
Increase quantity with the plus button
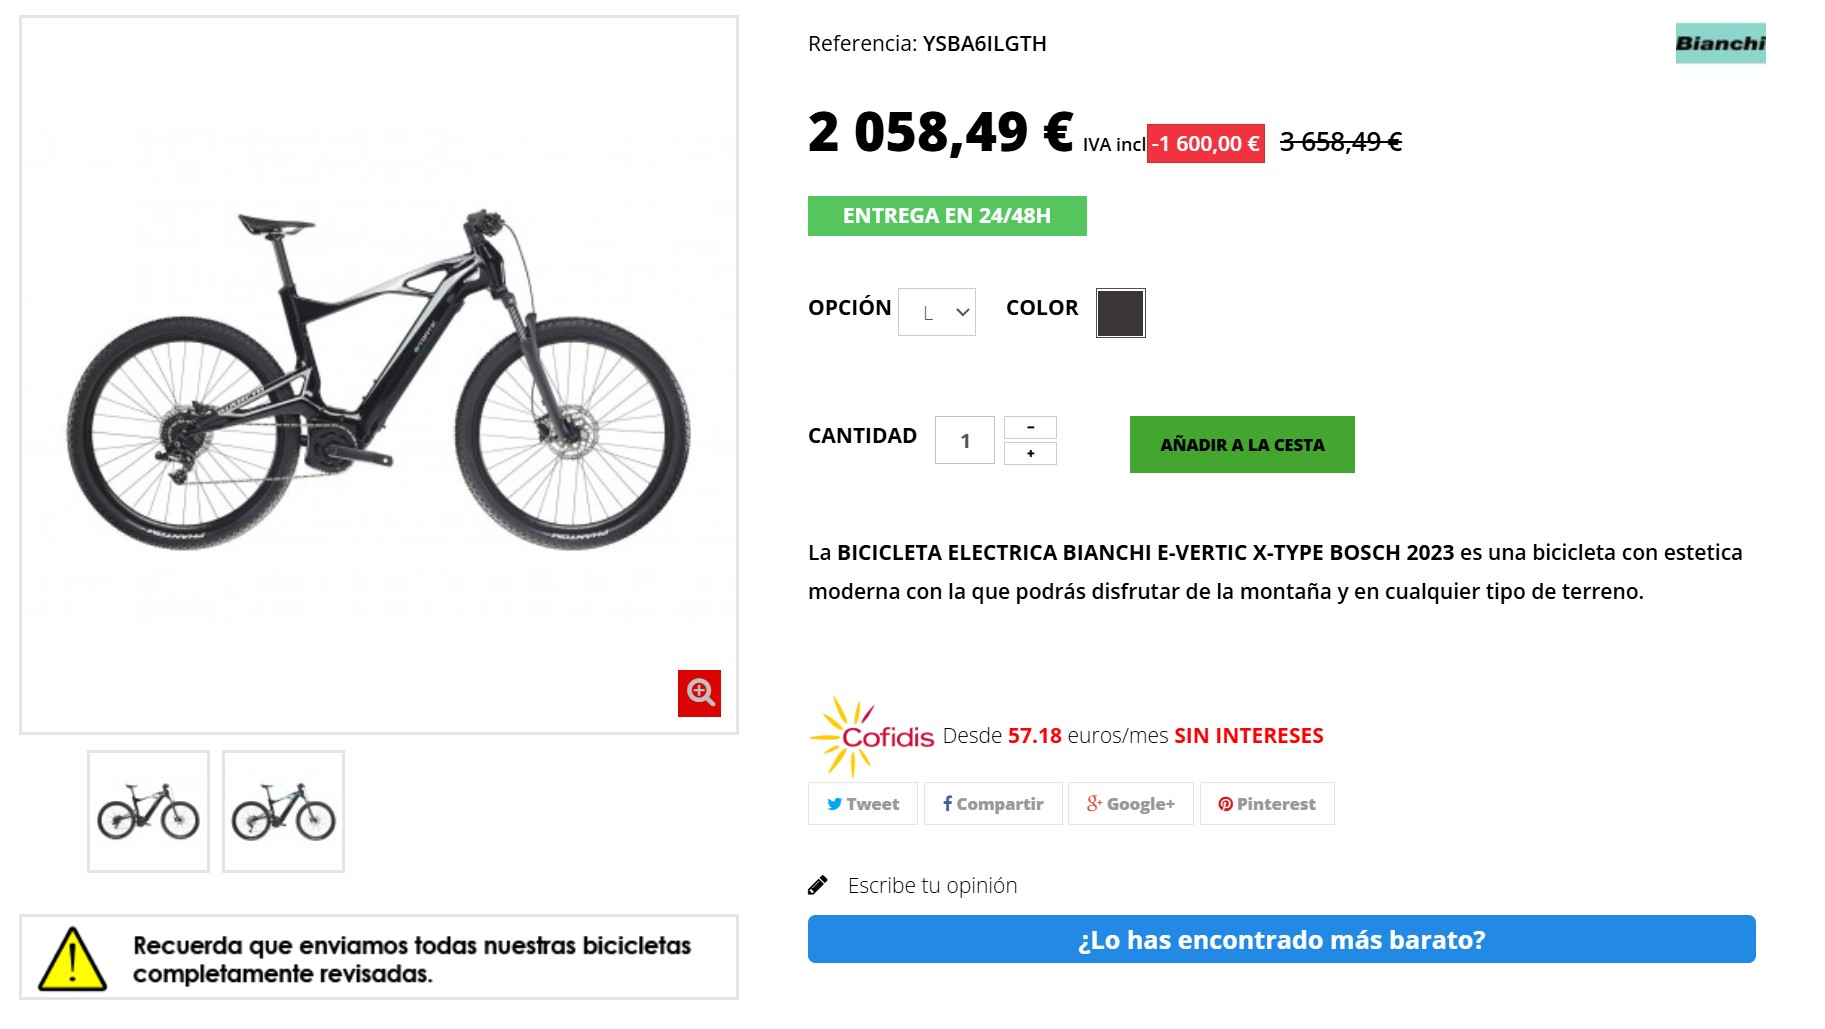click(1030, 453)
